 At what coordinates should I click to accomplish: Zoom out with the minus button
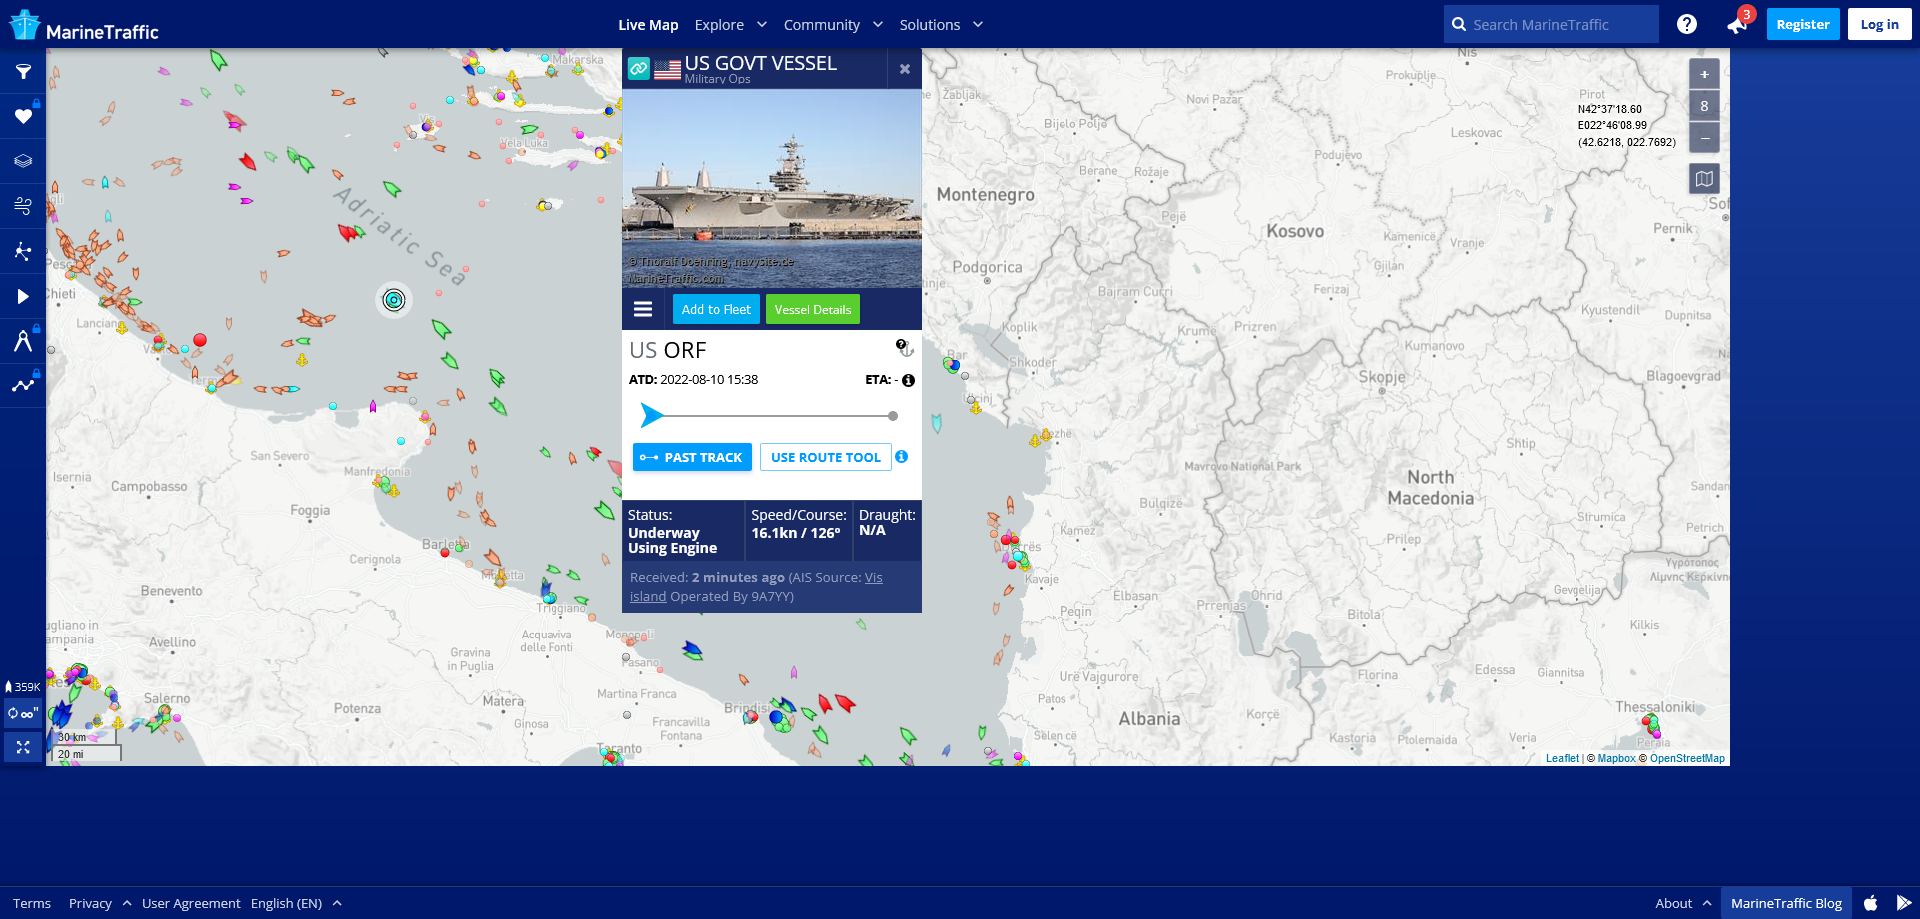click(1704, 137)
